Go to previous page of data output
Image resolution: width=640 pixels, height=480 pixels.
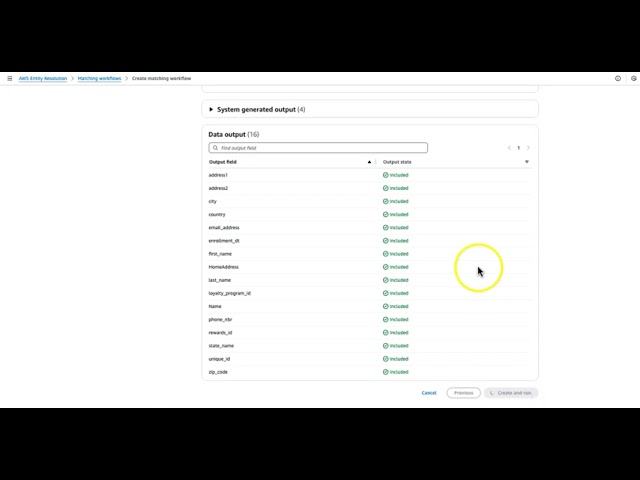click(x=509, y=148)
